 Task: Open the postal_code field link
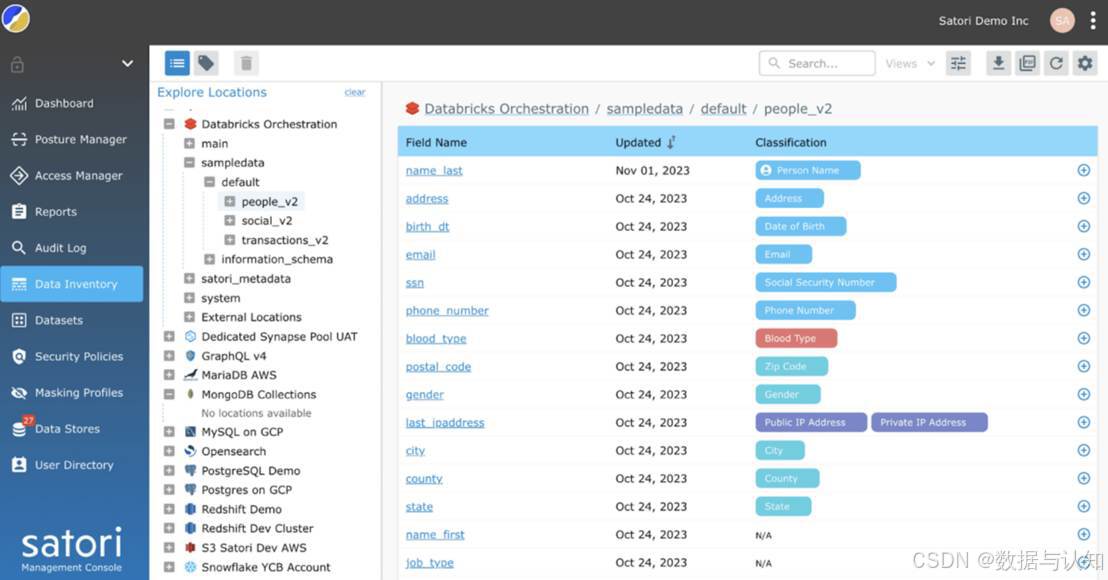438,367
